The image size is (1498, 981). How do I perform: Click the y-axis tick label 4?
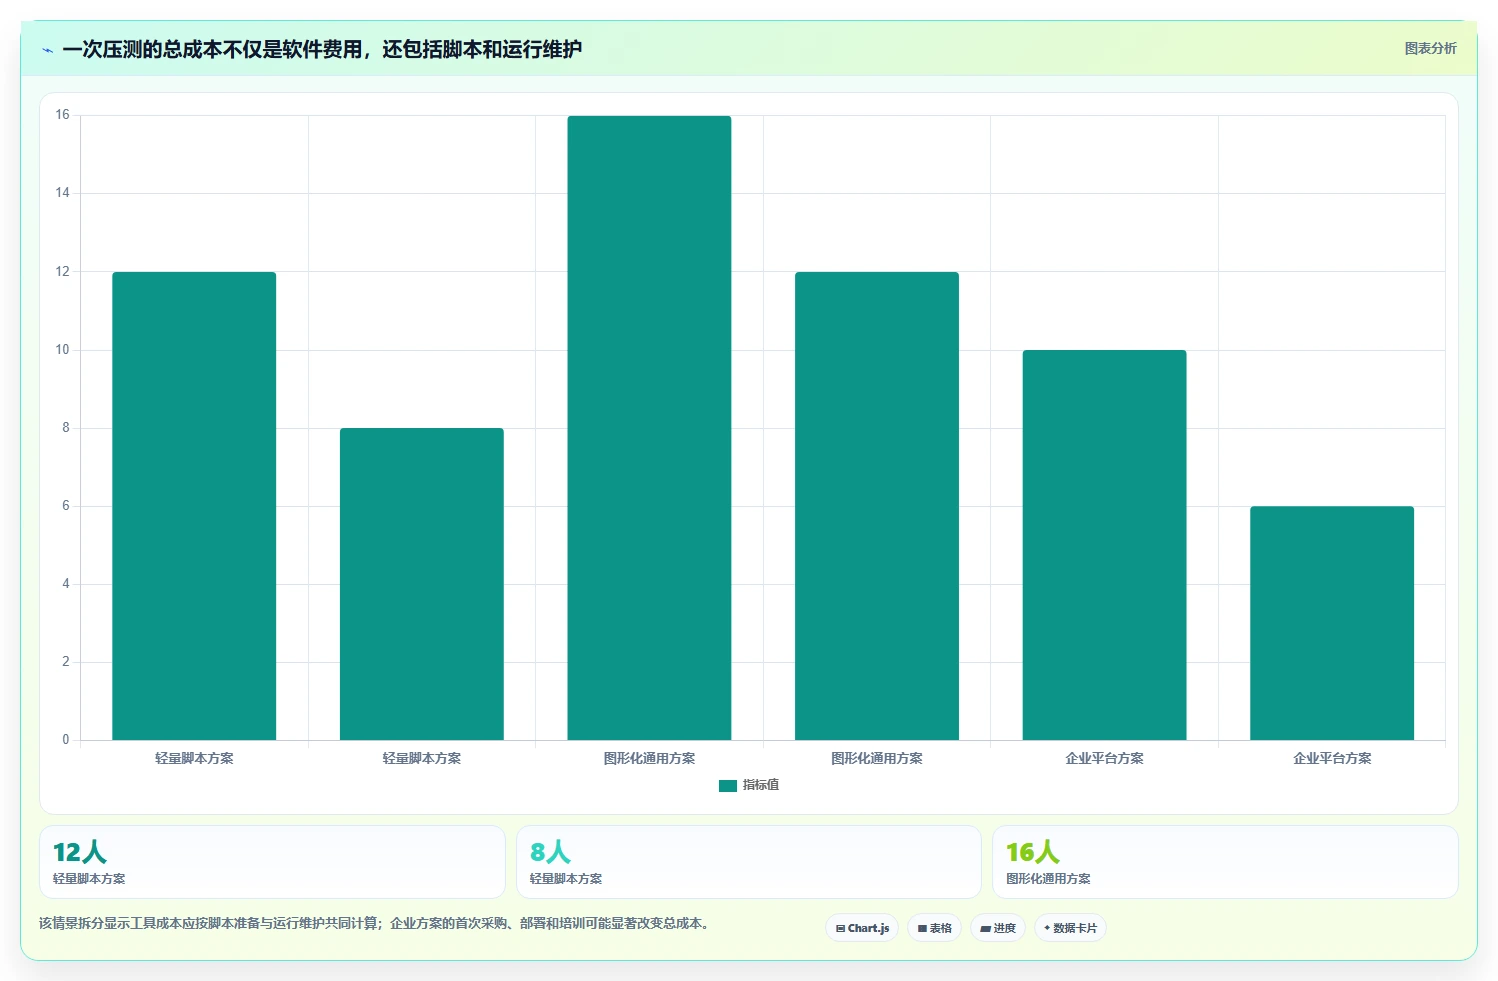pyautogui.click(x=66, y=584)
